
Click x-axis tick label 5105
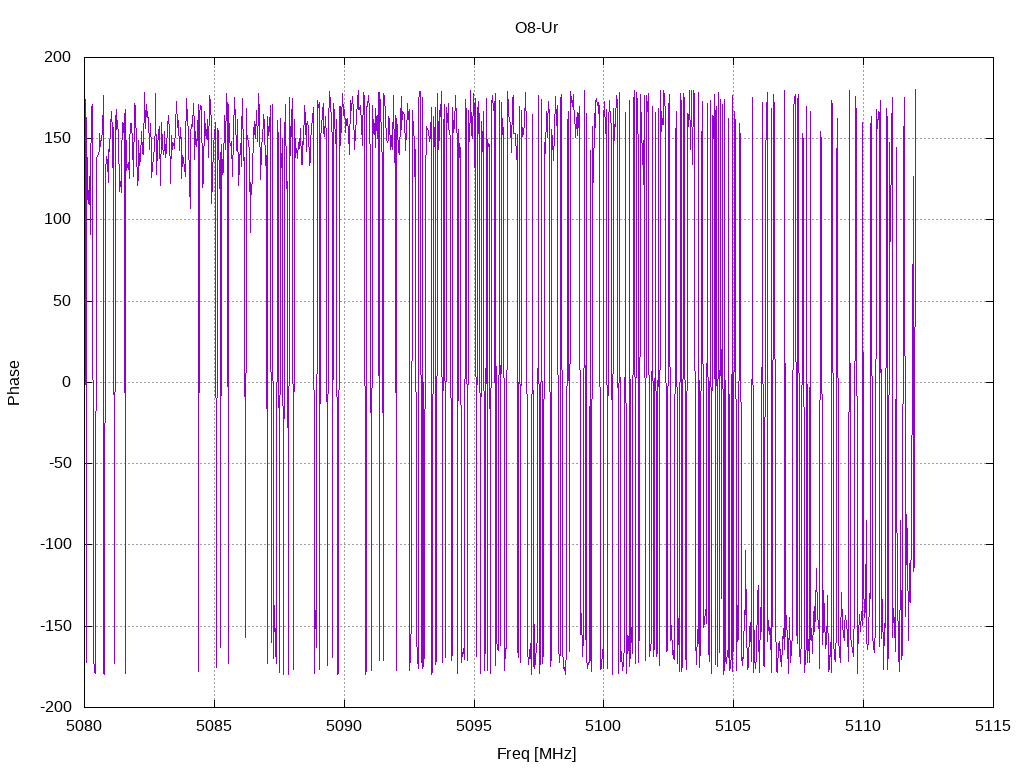[x=733, y=726]
